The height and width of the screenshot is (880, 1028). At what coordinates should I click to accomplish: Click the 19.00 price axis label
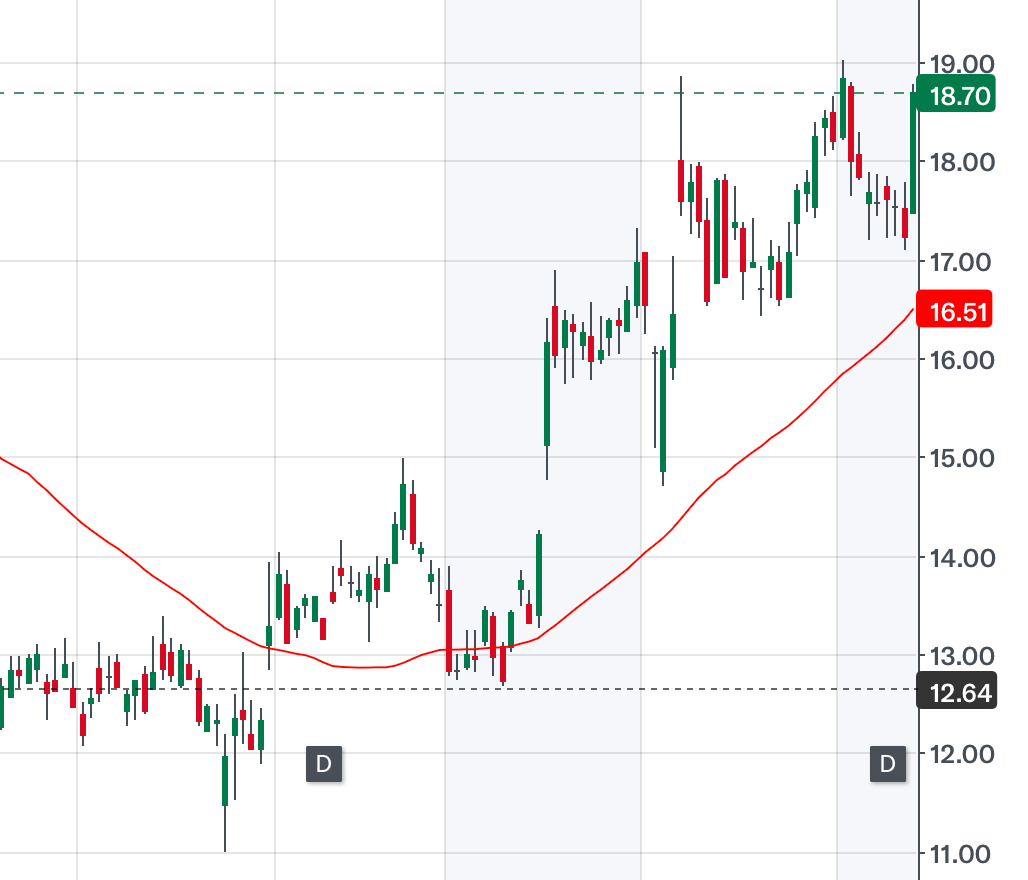[962, 64]
